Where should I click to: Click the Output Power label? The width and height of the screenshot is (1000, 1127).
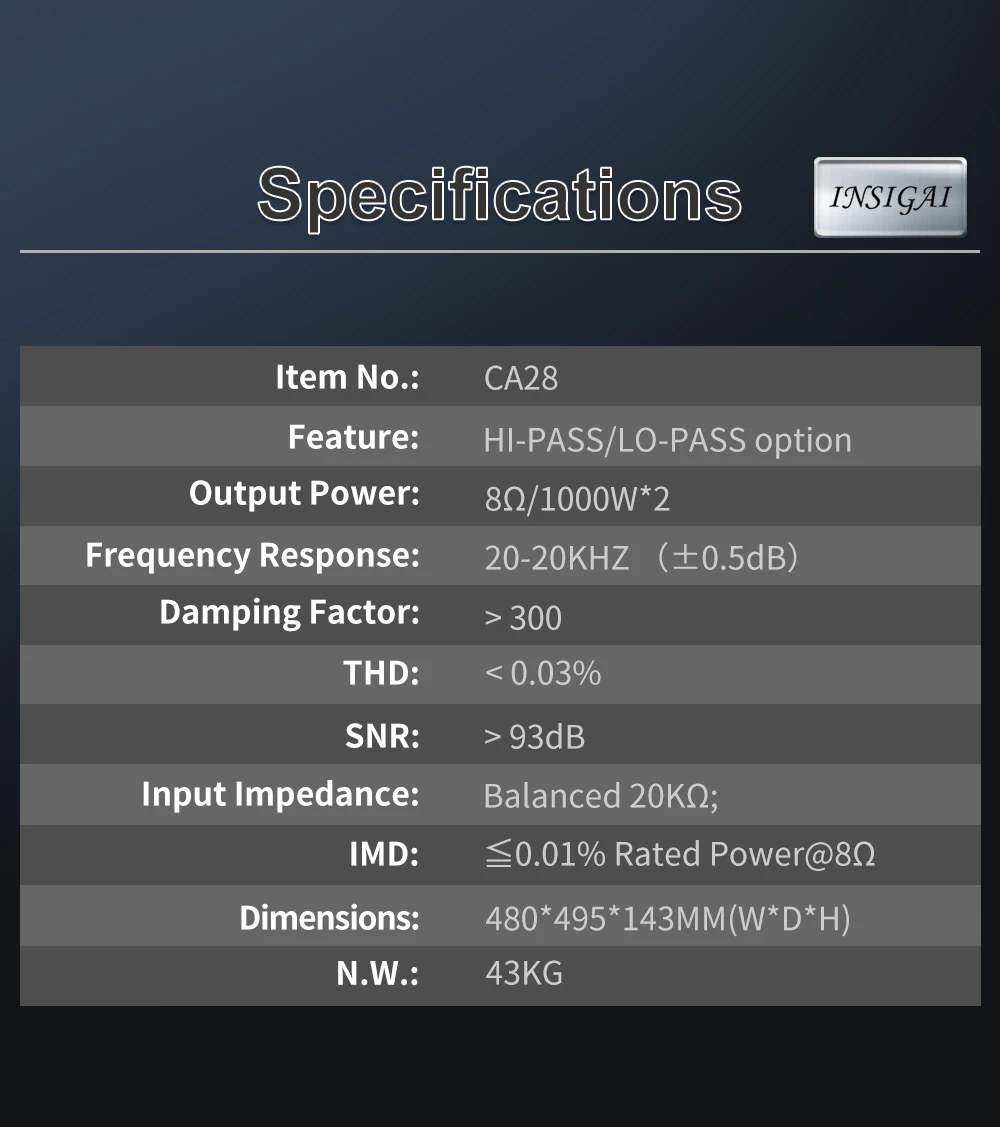point(304,494)
